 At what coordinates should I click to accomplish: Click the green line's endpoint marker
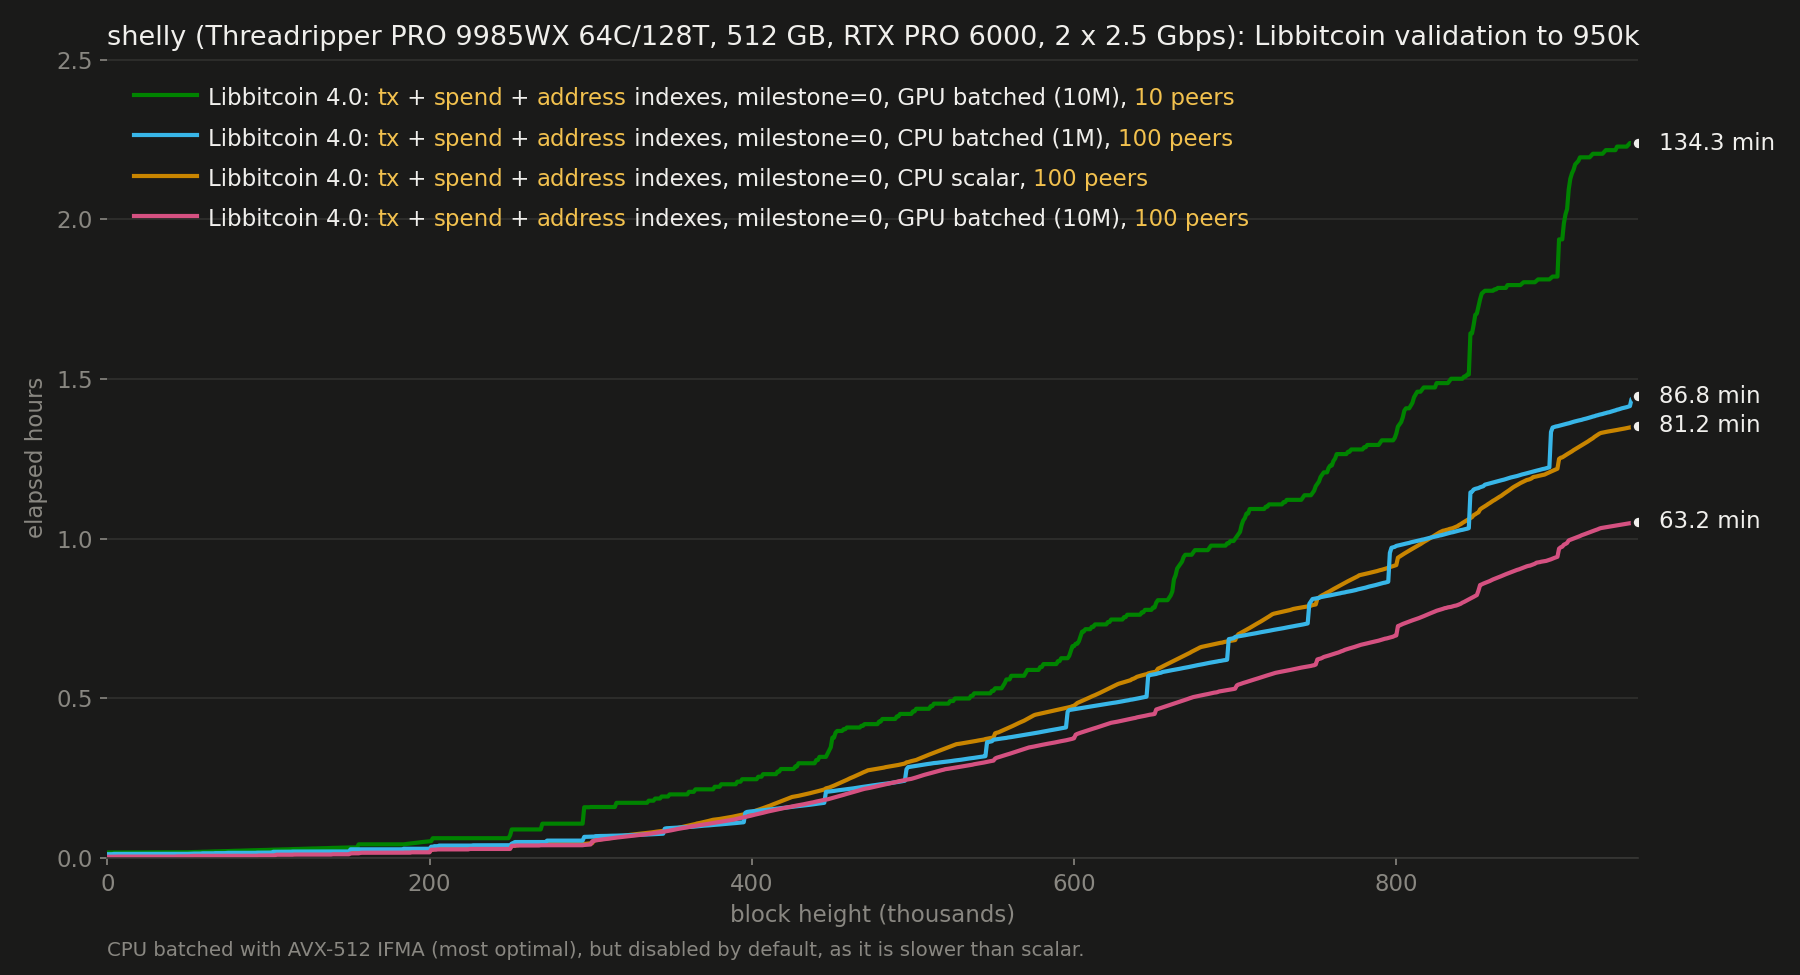(x=1637, y=143)
